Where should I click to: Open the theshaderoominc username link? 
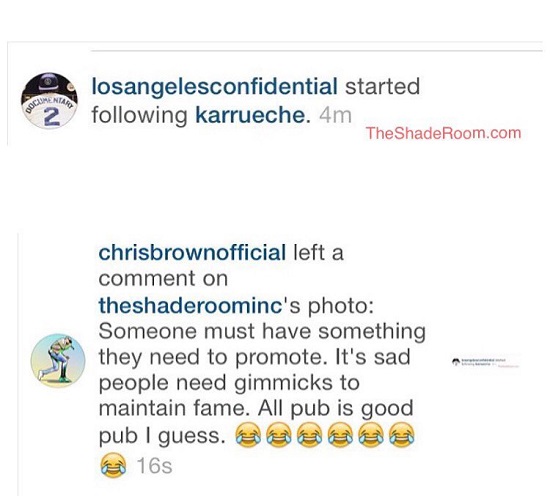point(190,306)
